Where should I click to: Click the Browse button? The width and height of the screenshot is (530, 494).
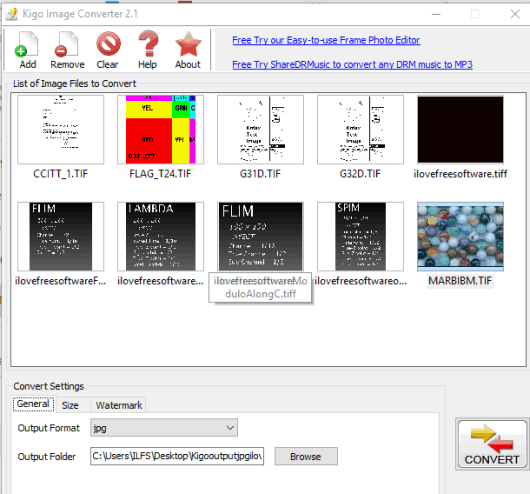point(306,456)
